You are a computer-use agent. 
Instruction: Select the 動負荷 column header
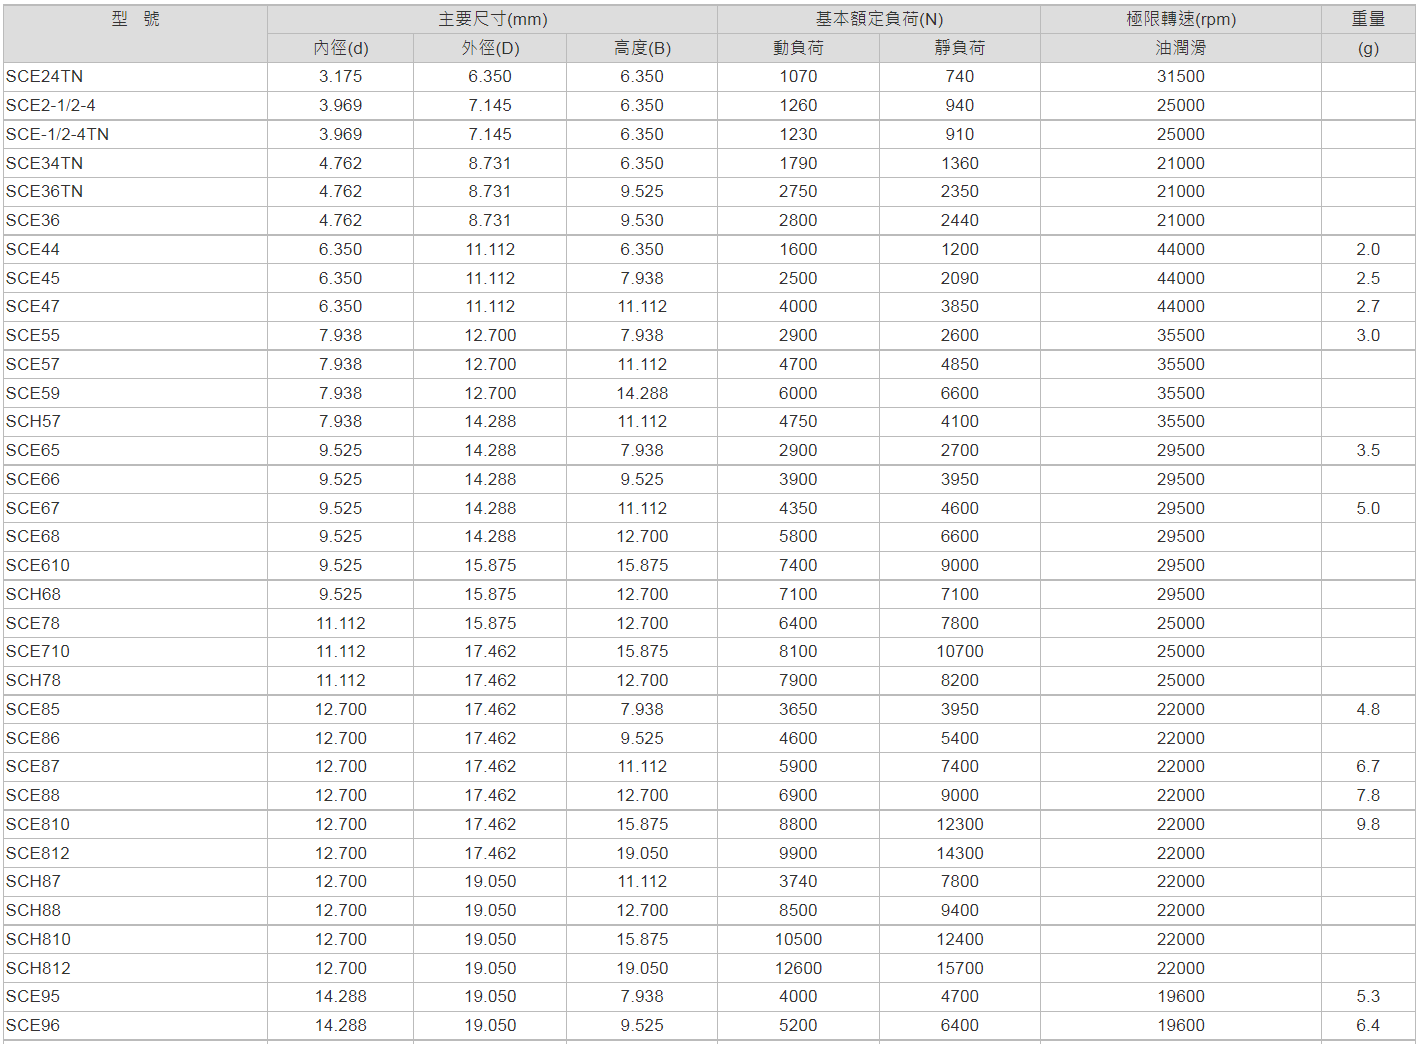coord(798,48)
